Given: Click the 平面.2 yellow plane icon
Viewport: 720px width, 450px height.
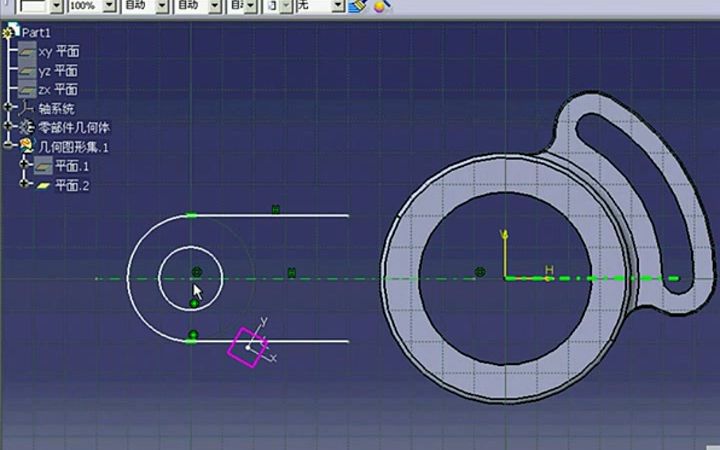Looking at the screenshot, I should pyautogui.click(x=43, y=186).
